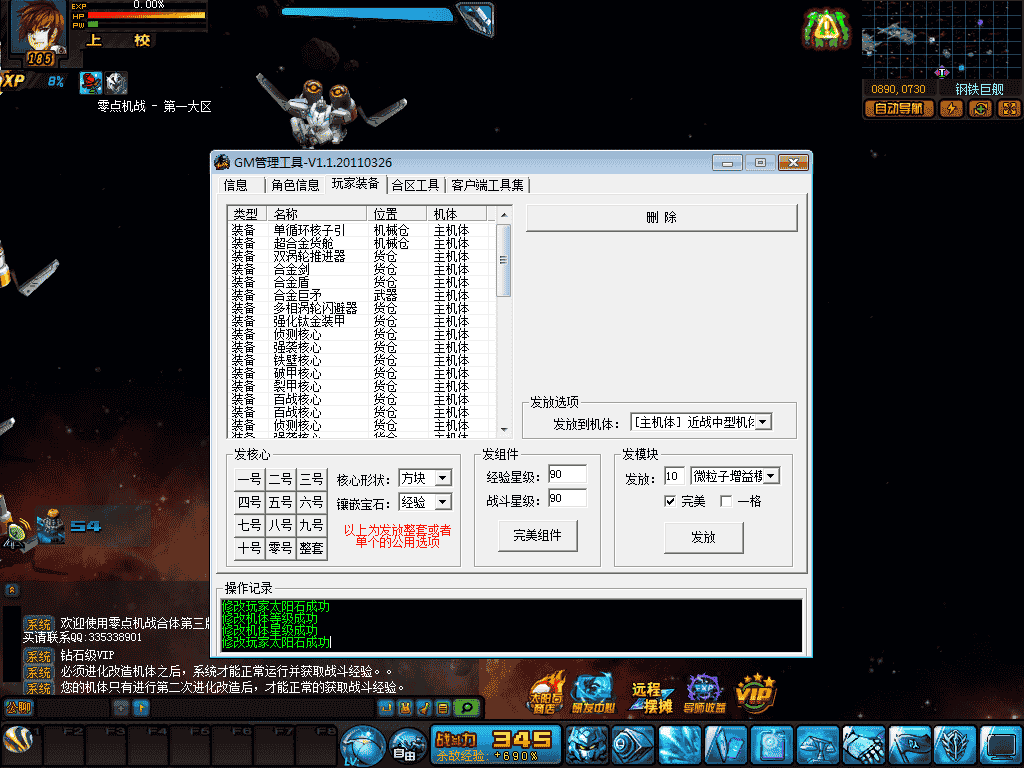
Task: Select the 强化钛金装甲 equipment row
Action: (x=360, y=321)
